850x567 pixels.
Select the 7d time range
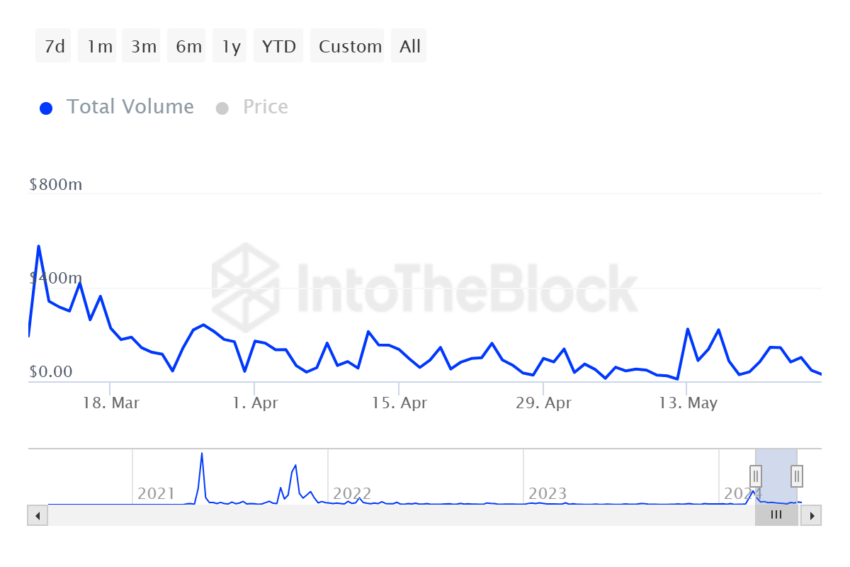pyautogui.click(x=53, y=46)
